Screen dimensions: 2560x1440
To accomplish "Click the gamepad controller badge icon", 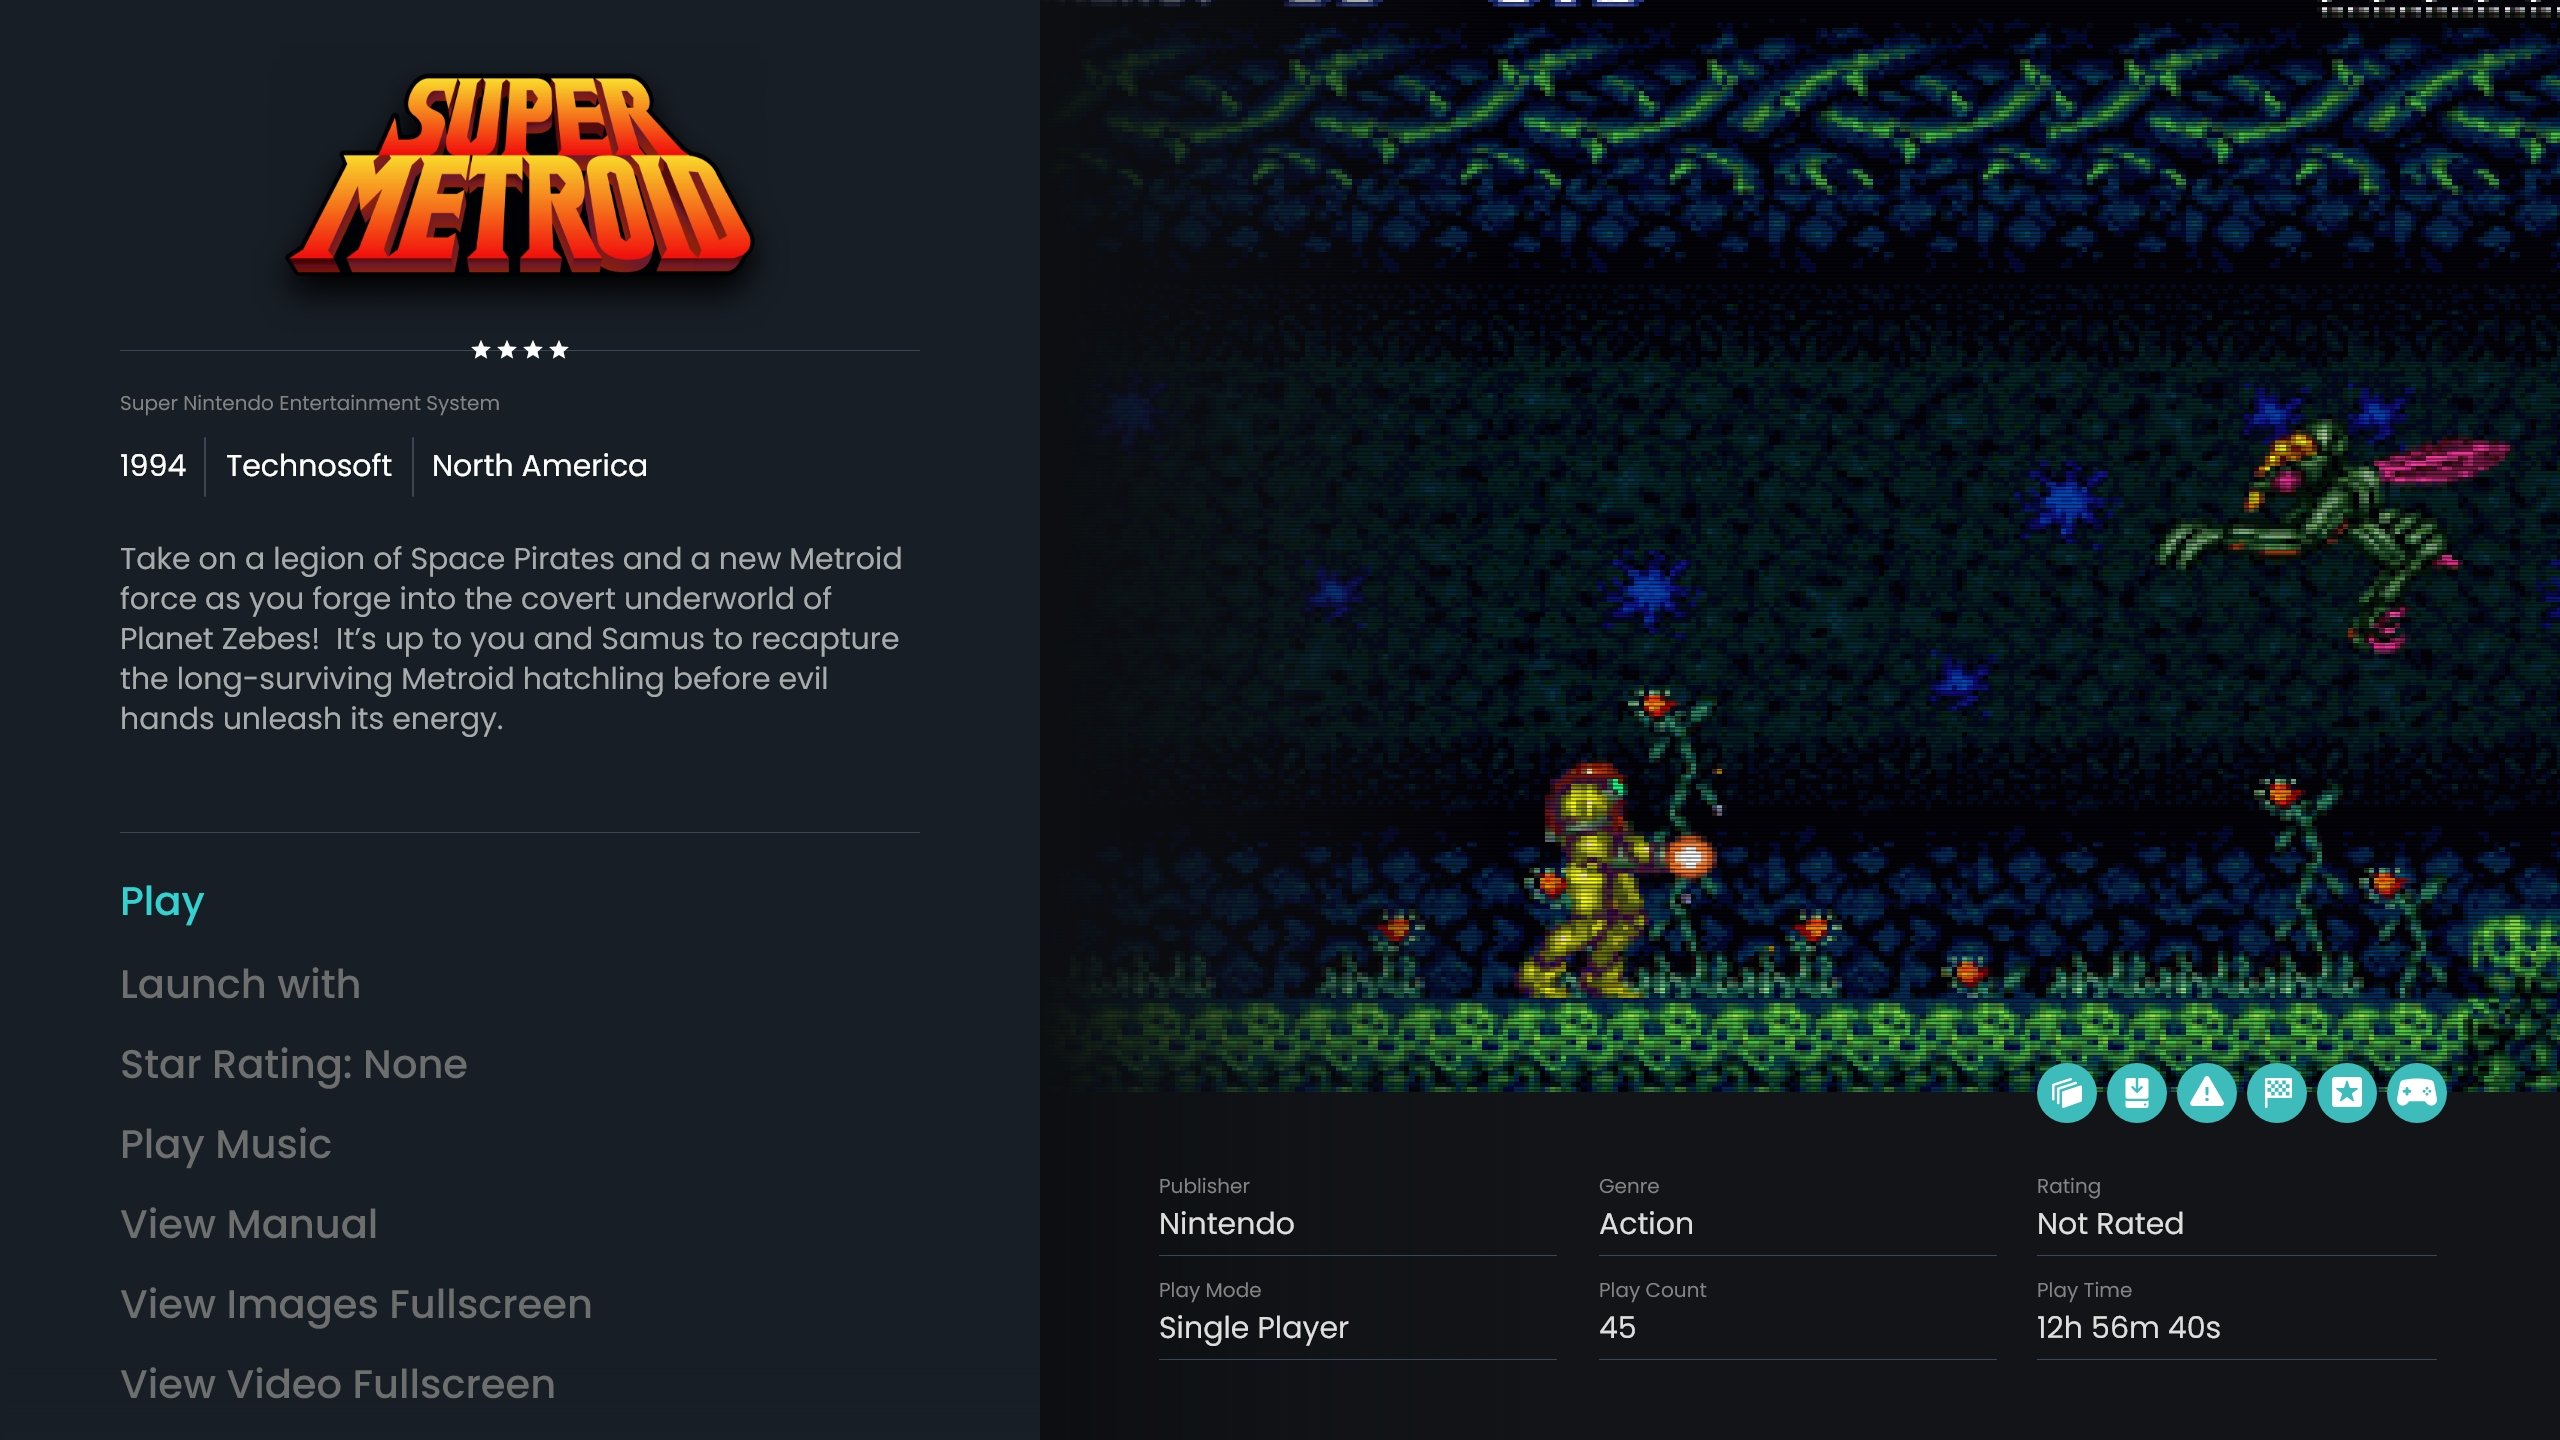I will 2416,1093.
